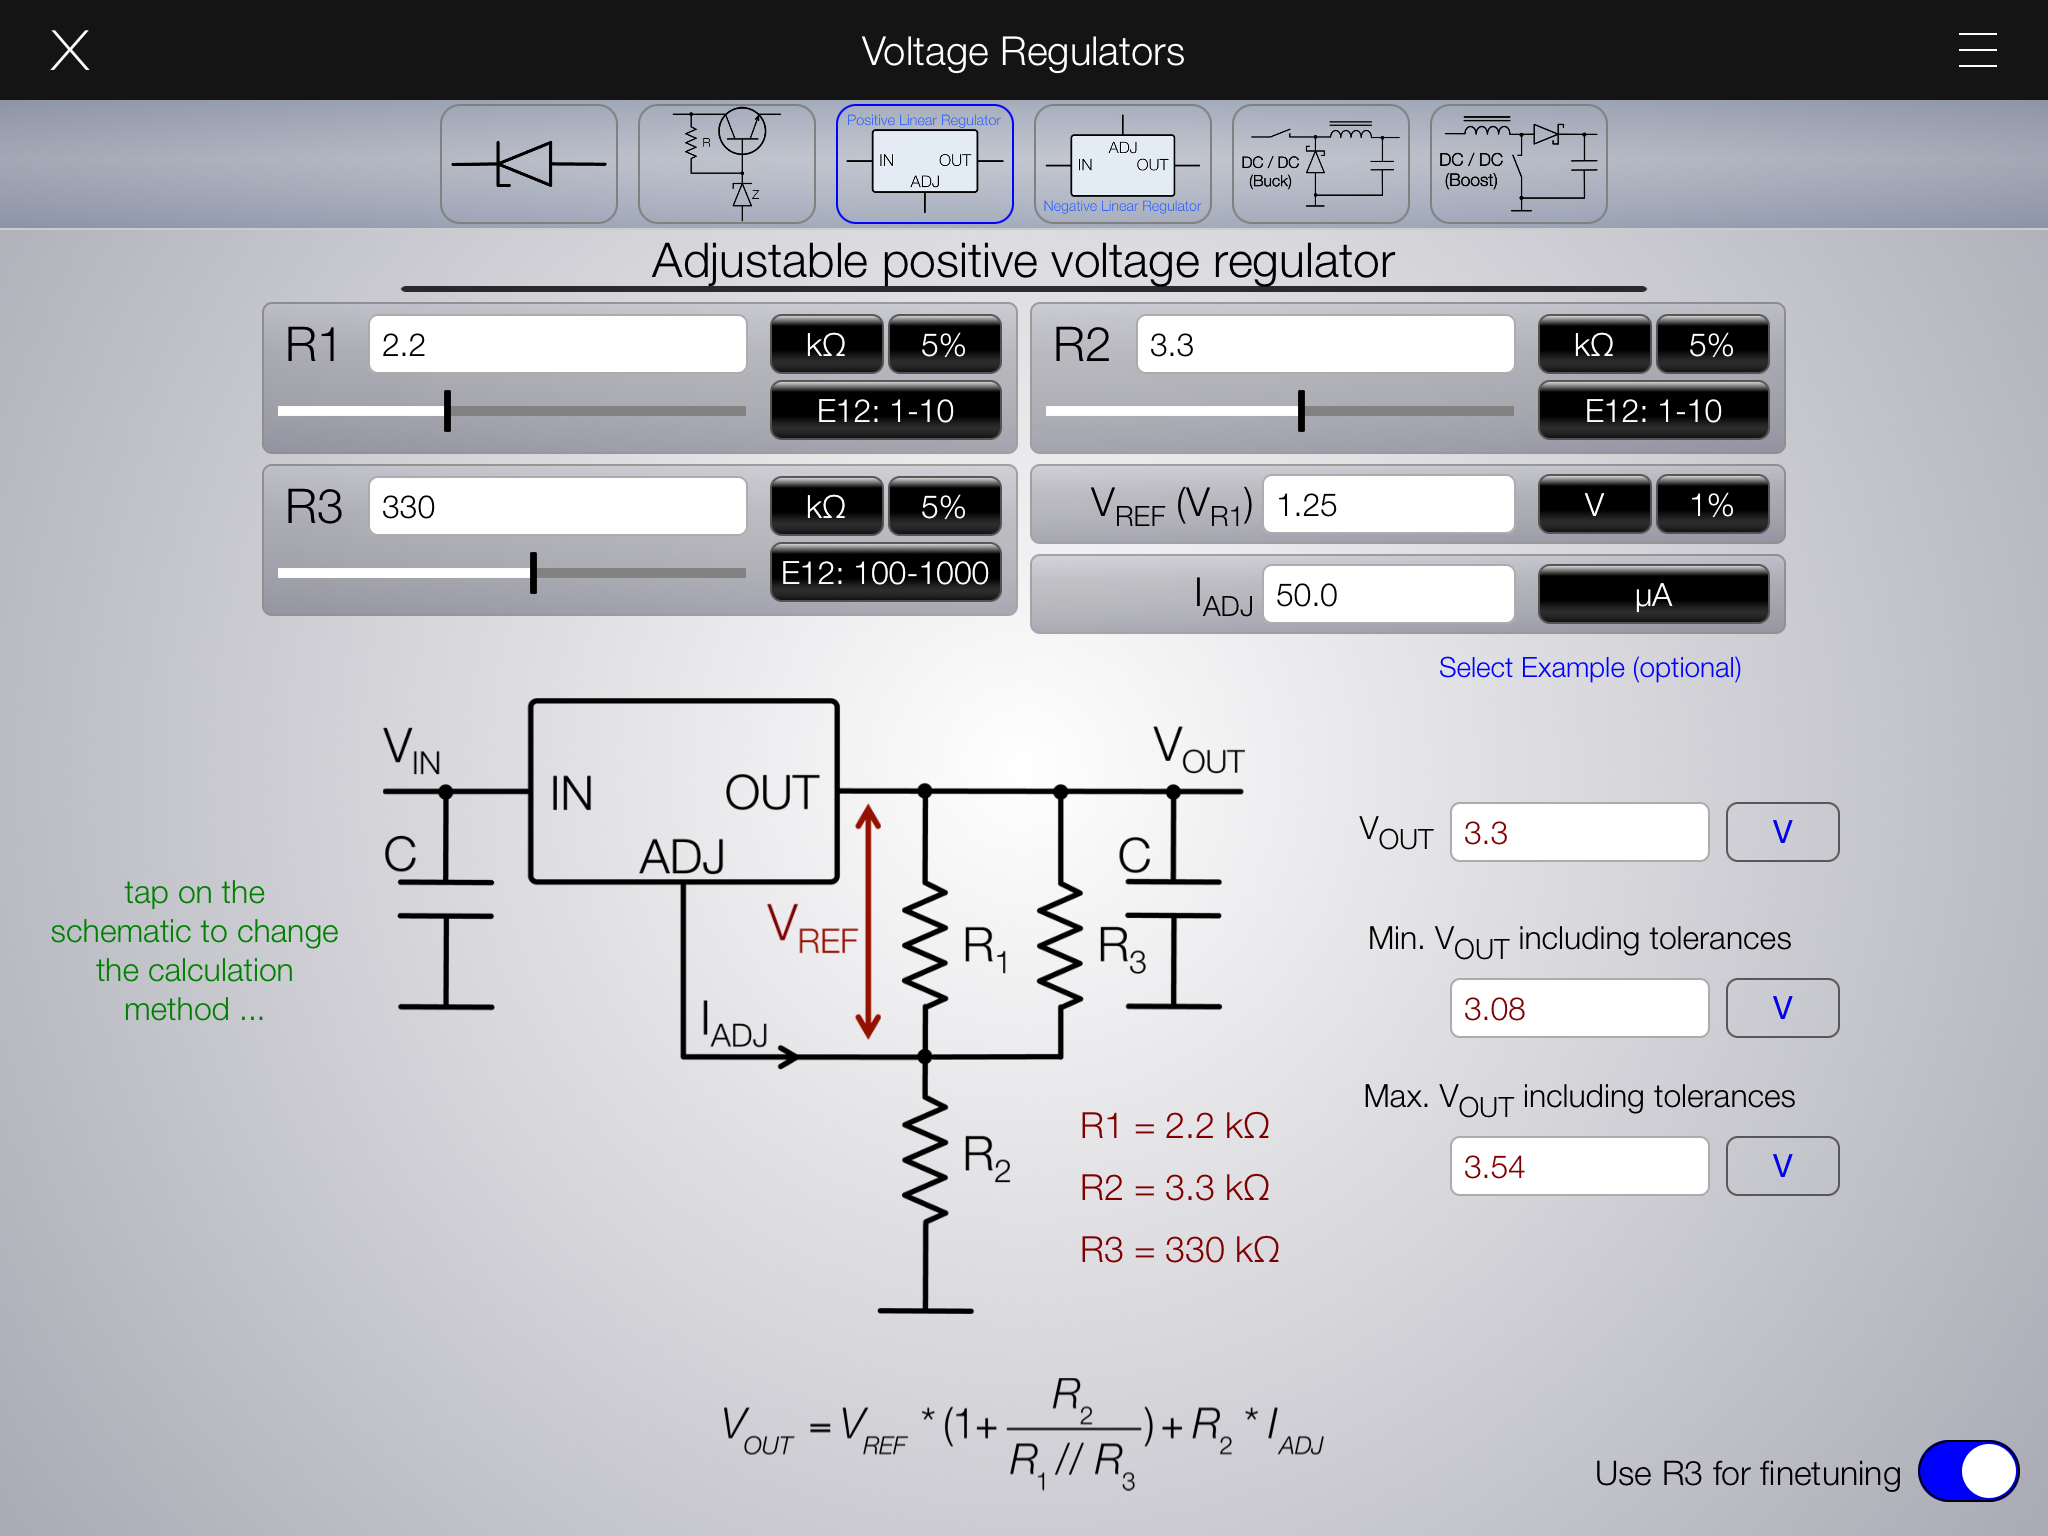Click Select Example (optional) link
This screenshot has height=1536, width=2048.
click(x=1589, y=668)
